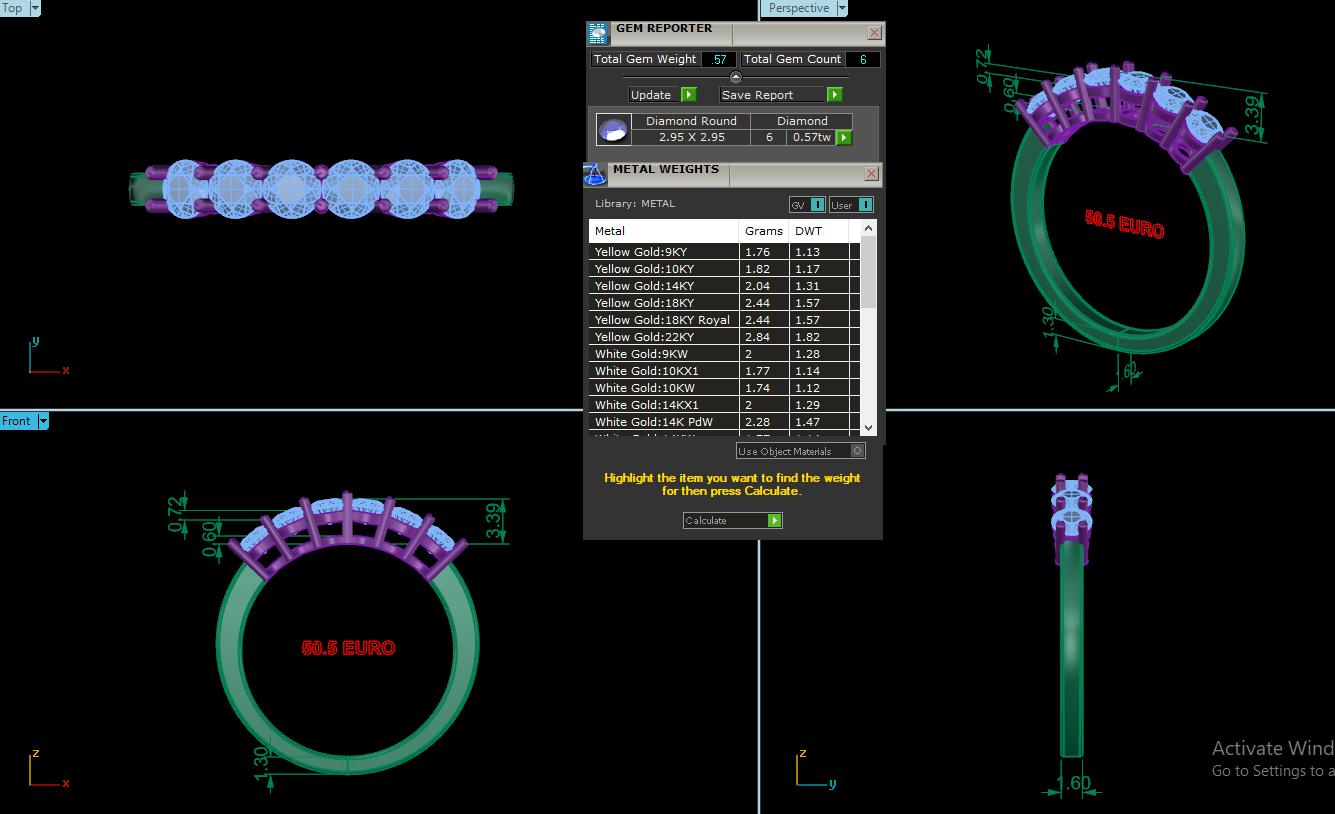Screen dimensions: 1335x814
Task: Toggle the User library switch
Action: (865, 205)
